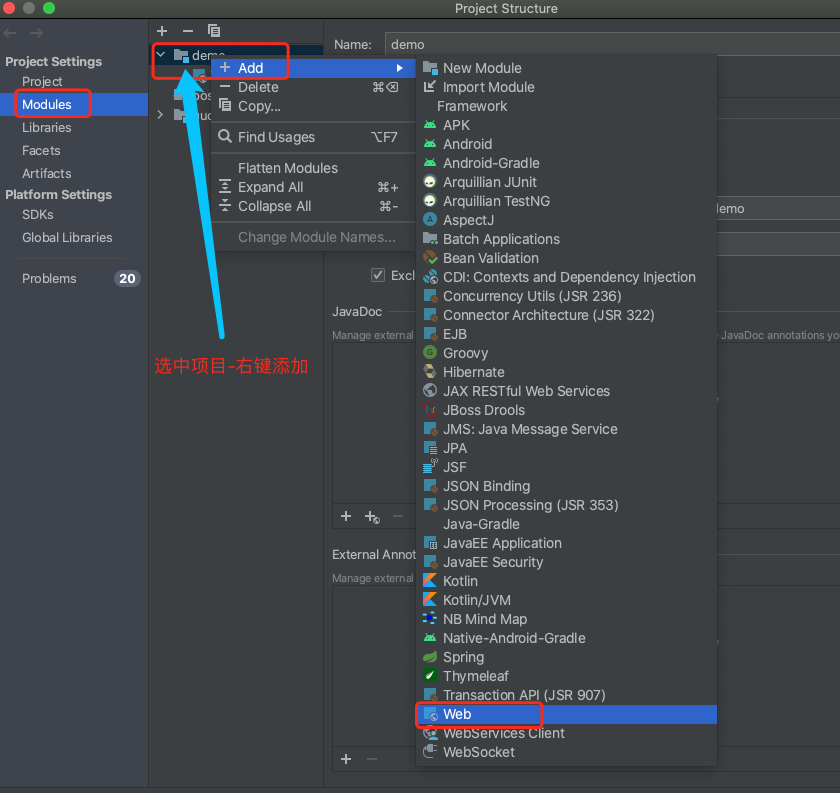
Task: Click the forward navigation arrow
Action: tap(36, 33)
